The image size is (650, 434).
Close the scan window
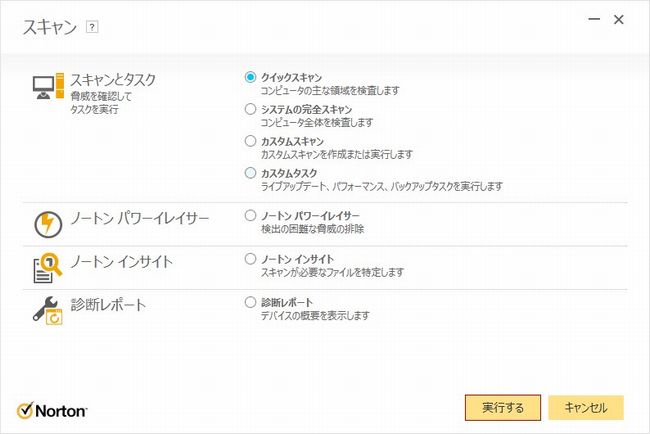click(620, 20)
